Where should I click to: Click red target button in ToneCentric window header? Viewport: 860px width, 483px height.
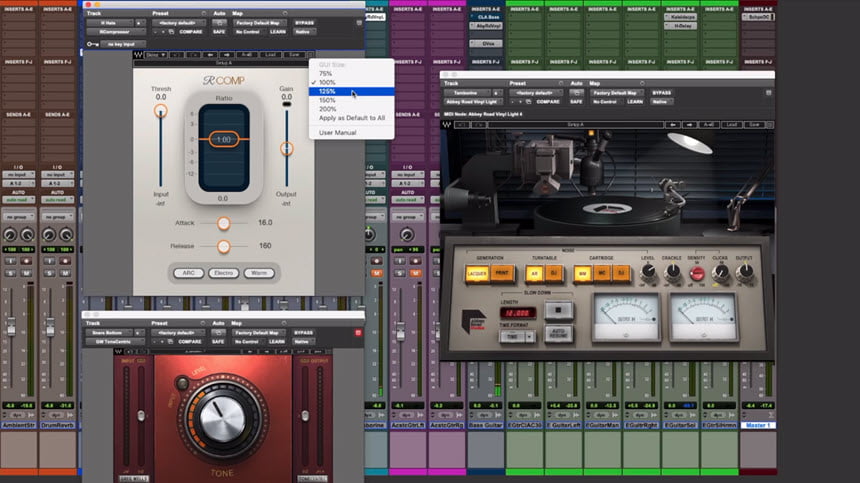pyautogui.click(x=358, y=333)
